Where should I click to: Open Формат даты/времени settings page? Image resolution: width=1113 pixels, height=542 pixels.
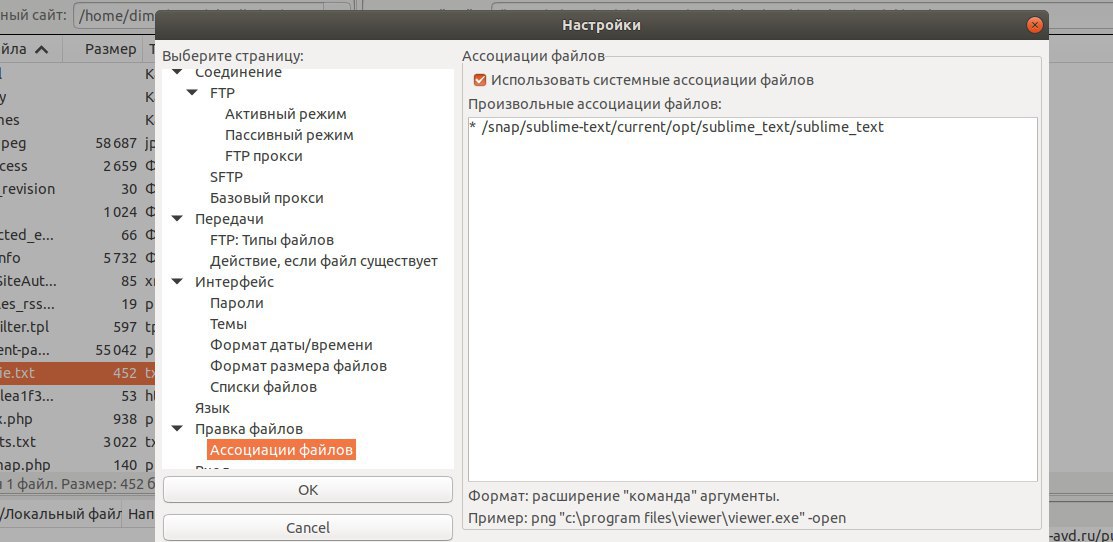pyautogui.click(x=291, y=345)
